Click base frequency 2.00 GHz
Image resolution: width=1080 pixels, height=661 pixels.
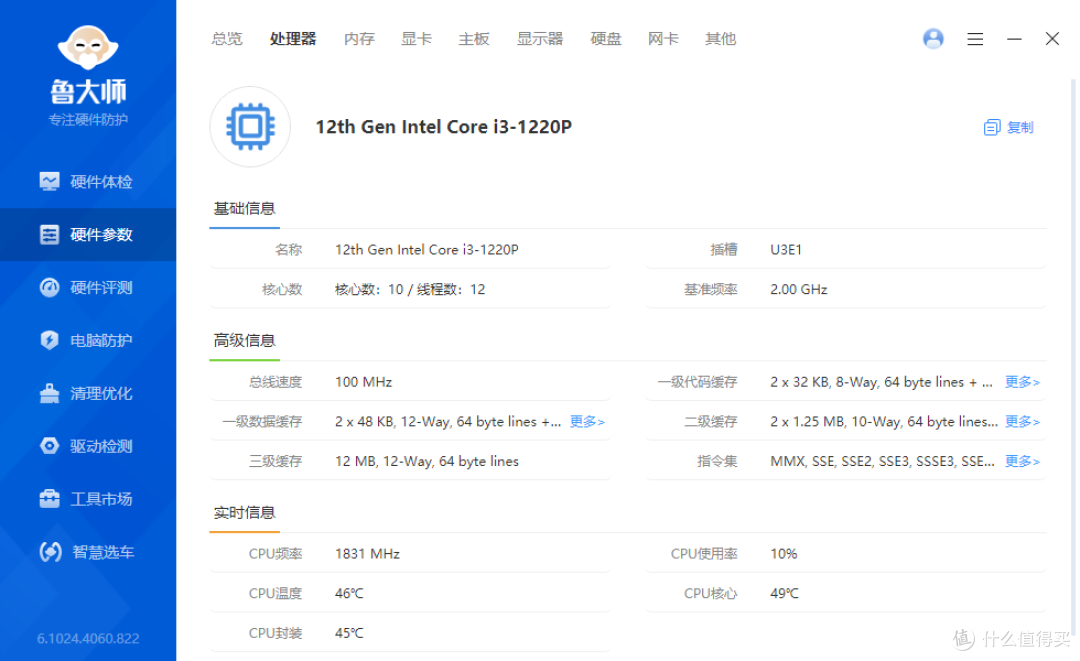point(799,290)
